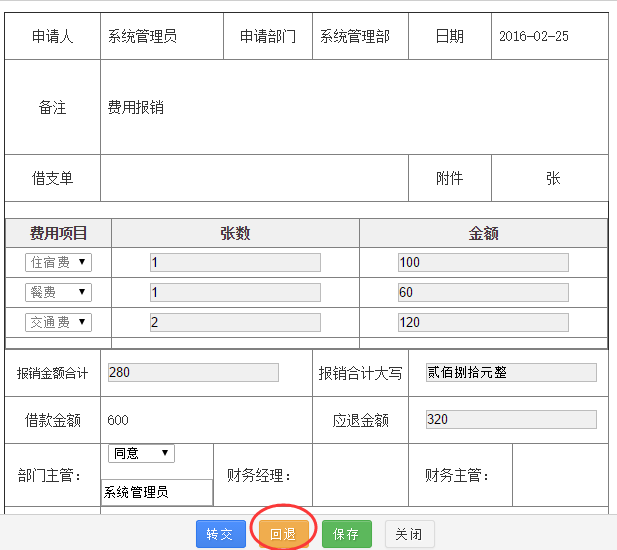The height and width of the screenshot is (550, 617).
Task: Select the 财务经理 label
Action: pyautogui.click(x=259, y=475)
